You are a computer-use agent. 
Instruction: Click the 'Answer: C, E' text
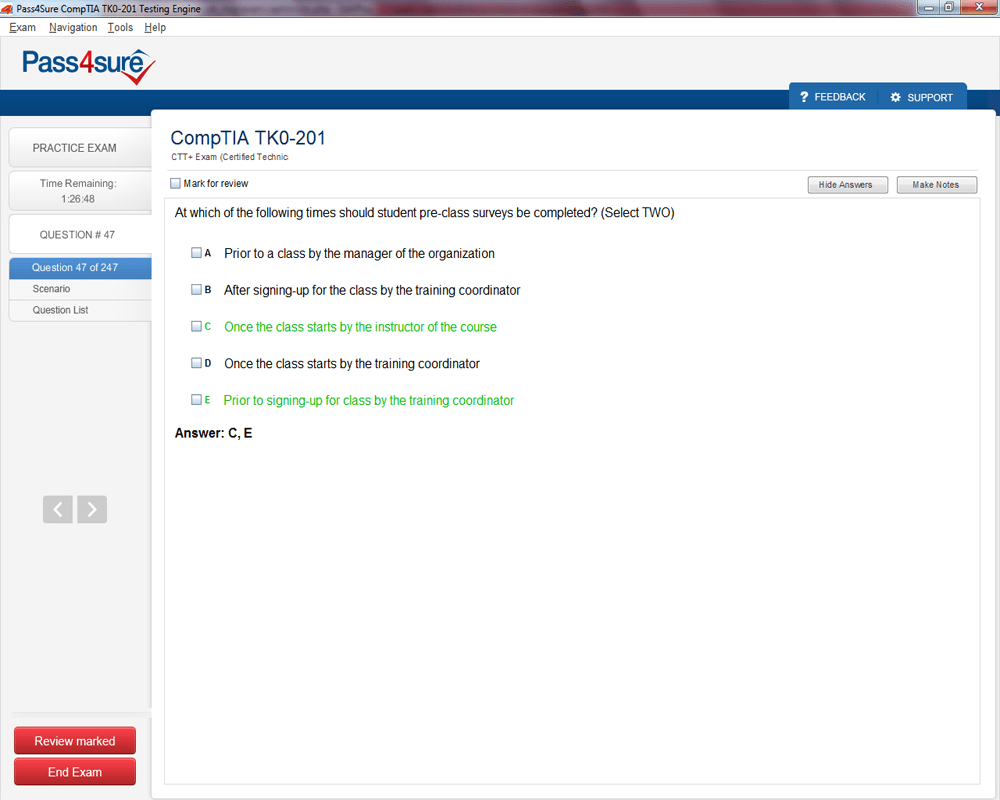click(x=214, y=433)
